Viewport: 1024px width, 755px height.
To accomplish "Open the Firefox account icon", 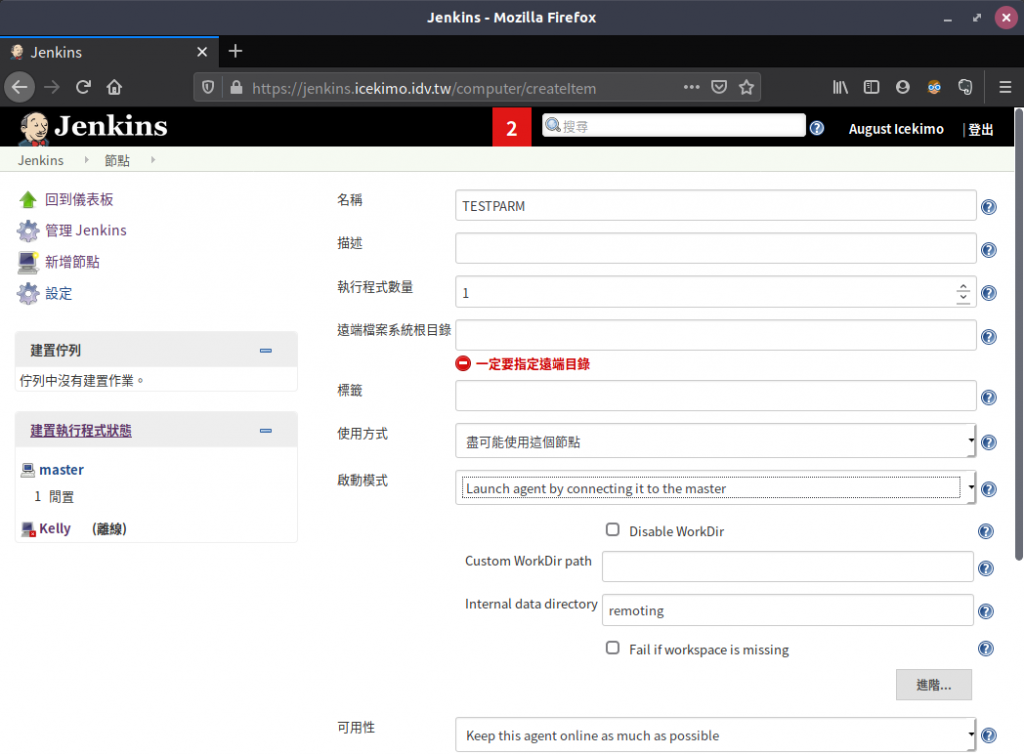I will point(903,87).
